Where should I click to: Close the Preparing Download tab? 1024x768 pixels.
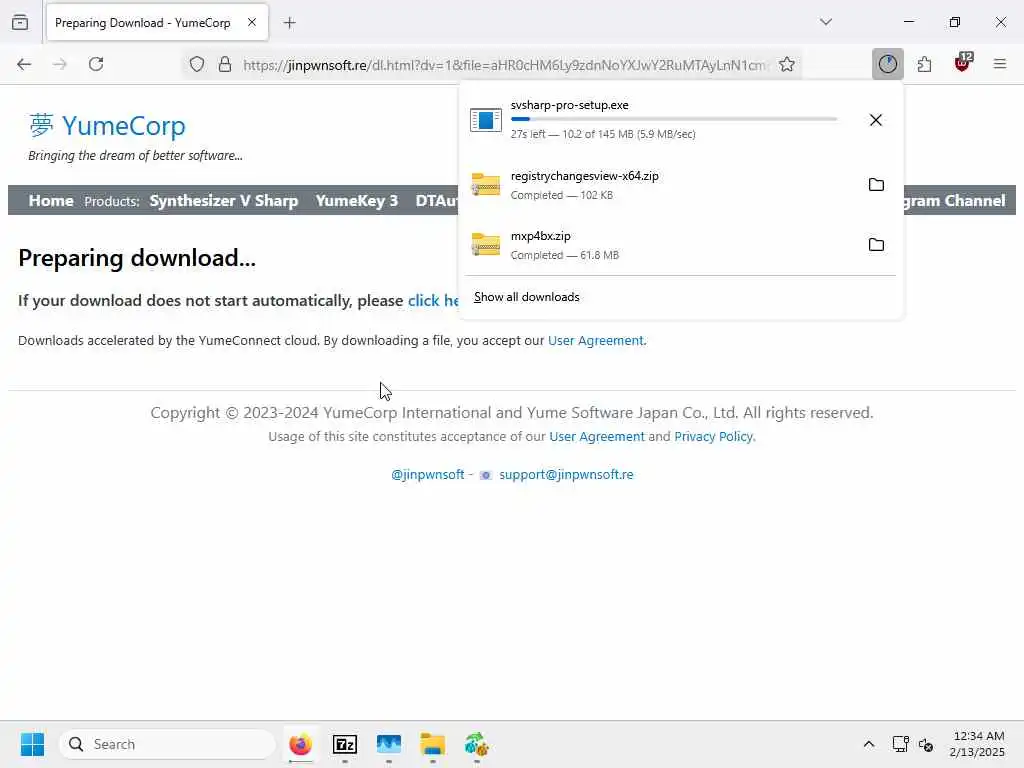(252, 22)
